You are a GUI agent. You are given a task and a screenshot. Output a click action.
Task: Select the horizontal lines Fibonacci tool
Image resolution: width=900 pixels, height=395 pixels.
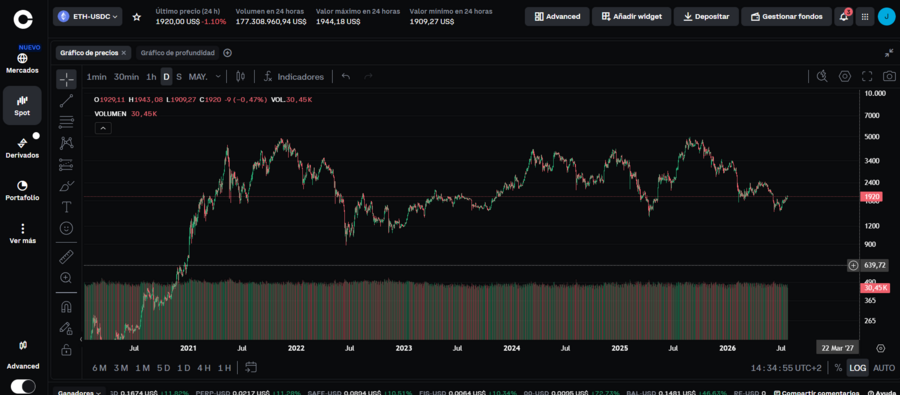coord(66,122)
